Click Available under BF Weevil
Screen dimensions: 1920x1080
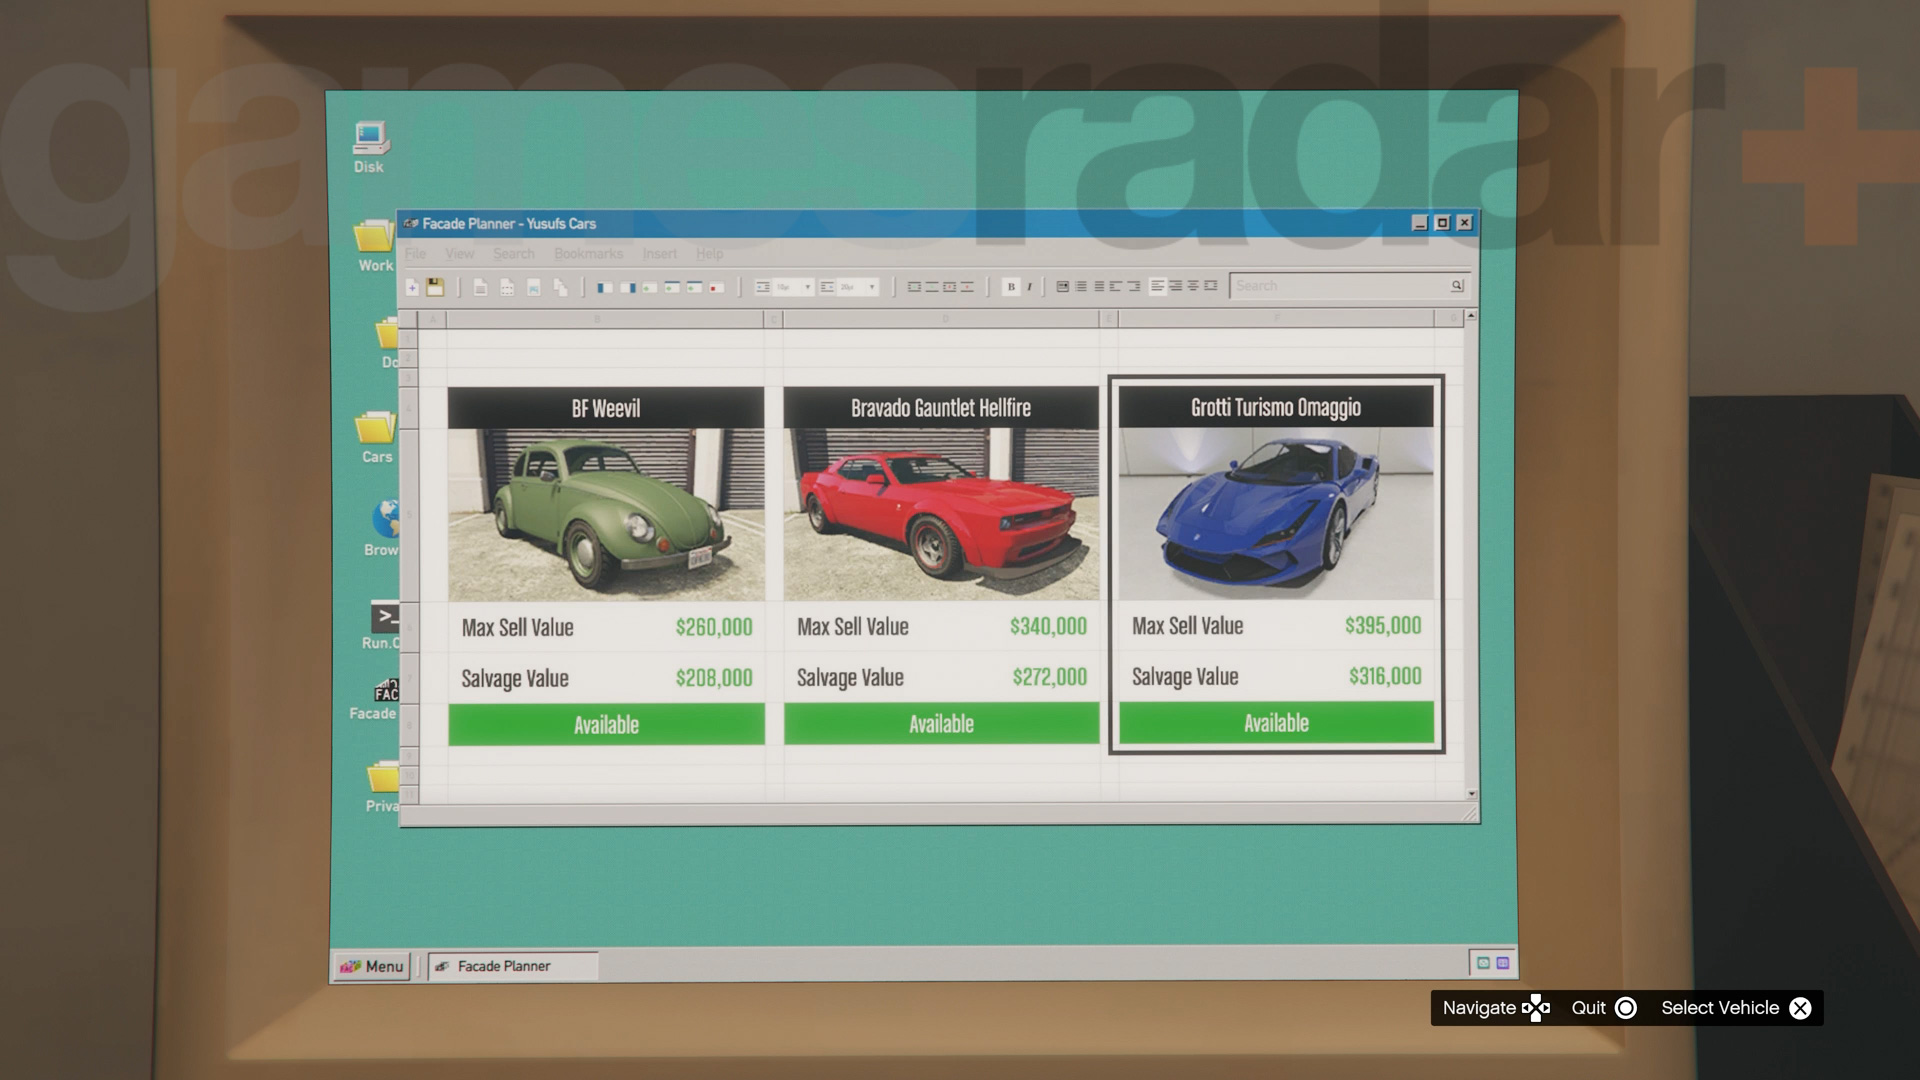pyautogui.click(x=606, y=725)
